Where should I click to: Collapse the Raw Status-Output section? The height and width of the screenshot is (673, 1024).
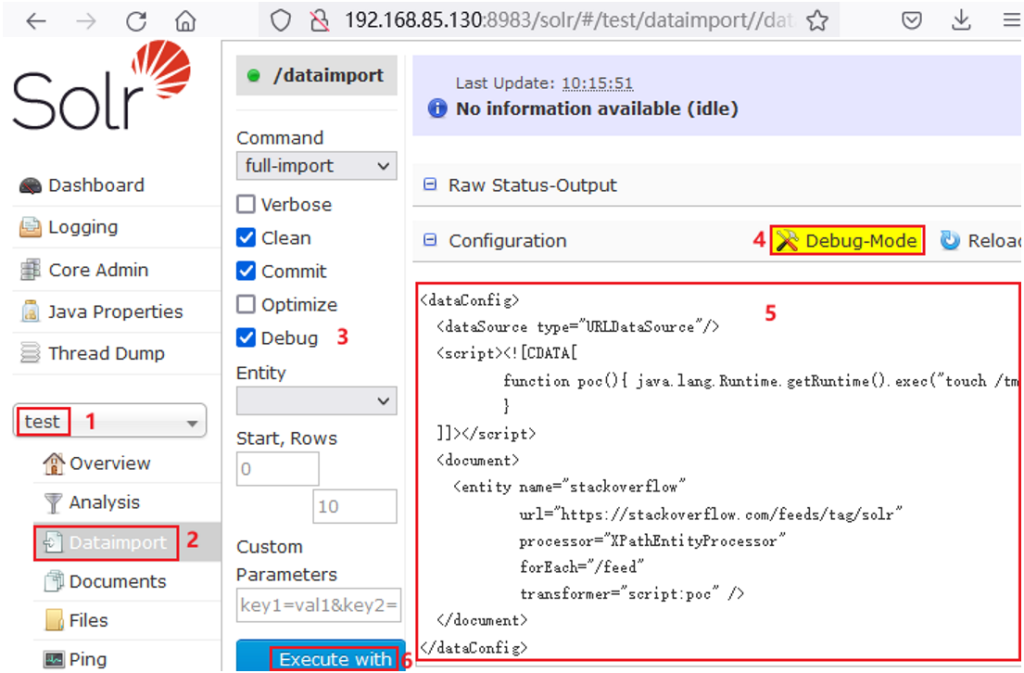(x=430, y=185)
